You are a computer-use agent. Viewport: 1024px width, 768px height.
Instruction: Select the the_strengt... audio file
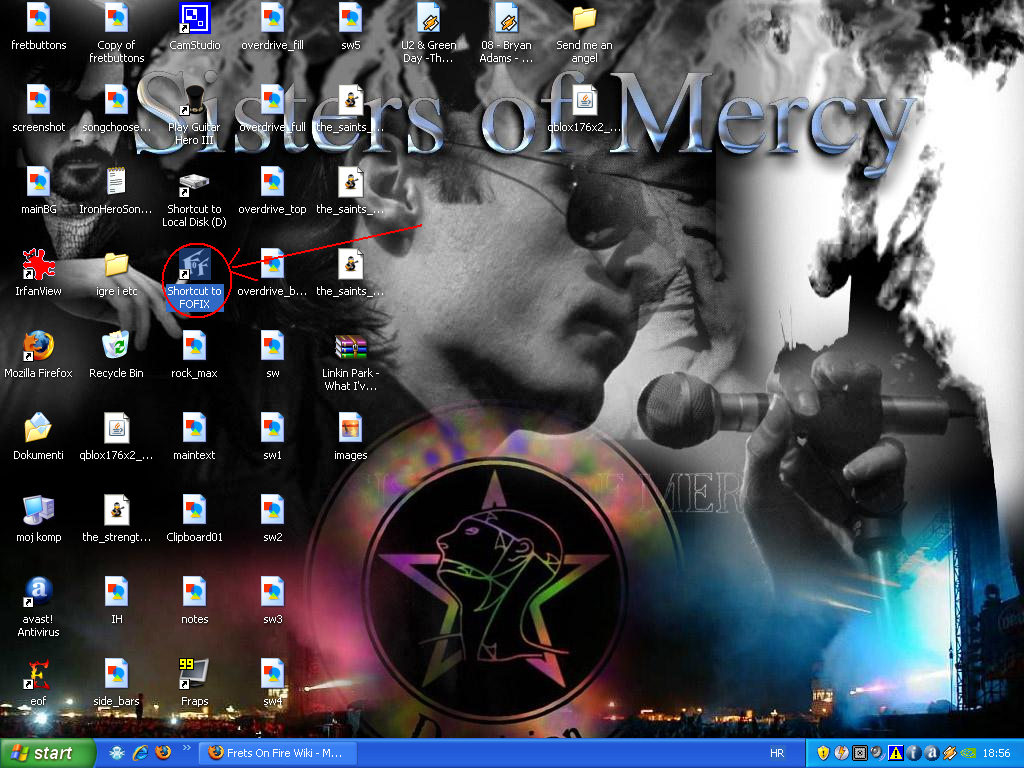(x=116, y=519)
